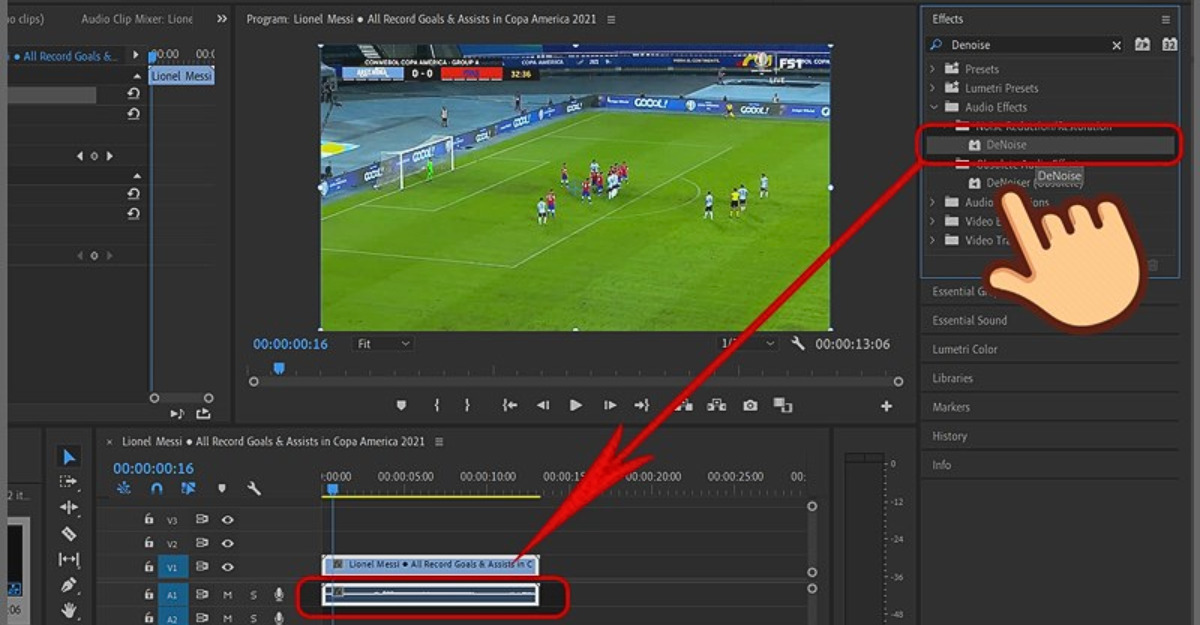Open timeline sequence panel menu

[438, 441]
